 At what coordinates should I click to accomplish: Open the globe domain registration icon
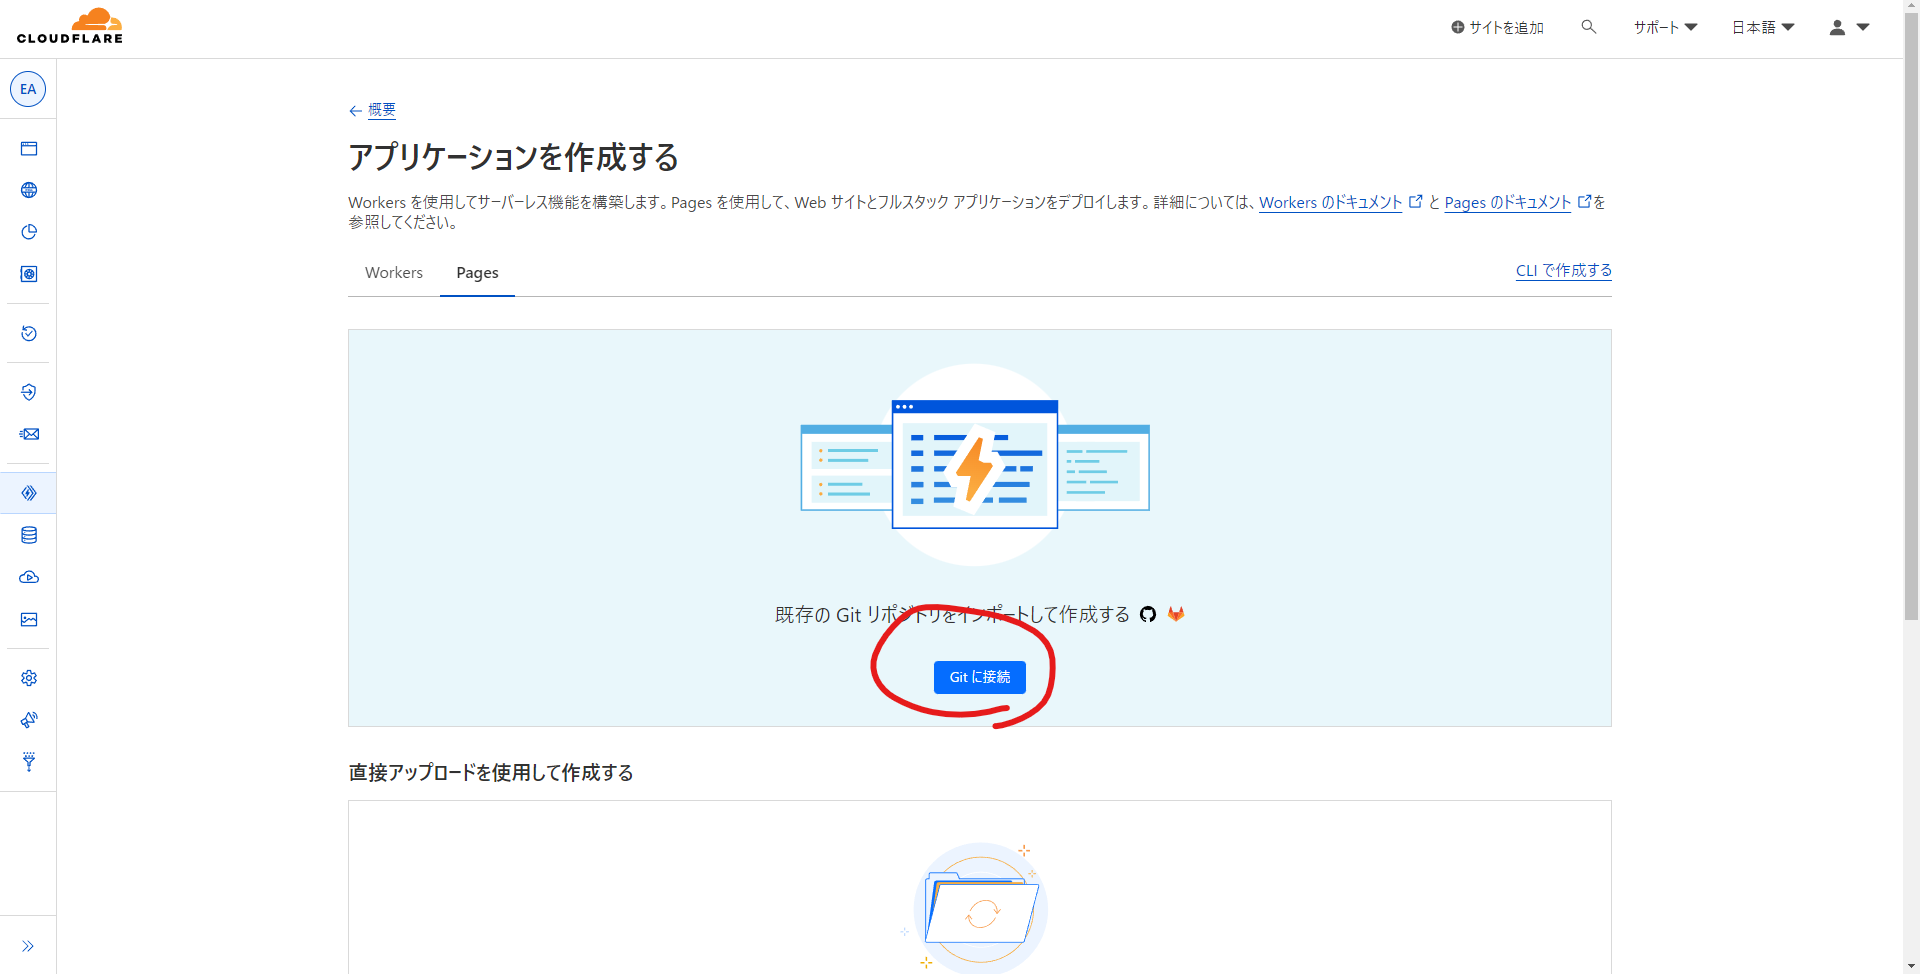29,190
